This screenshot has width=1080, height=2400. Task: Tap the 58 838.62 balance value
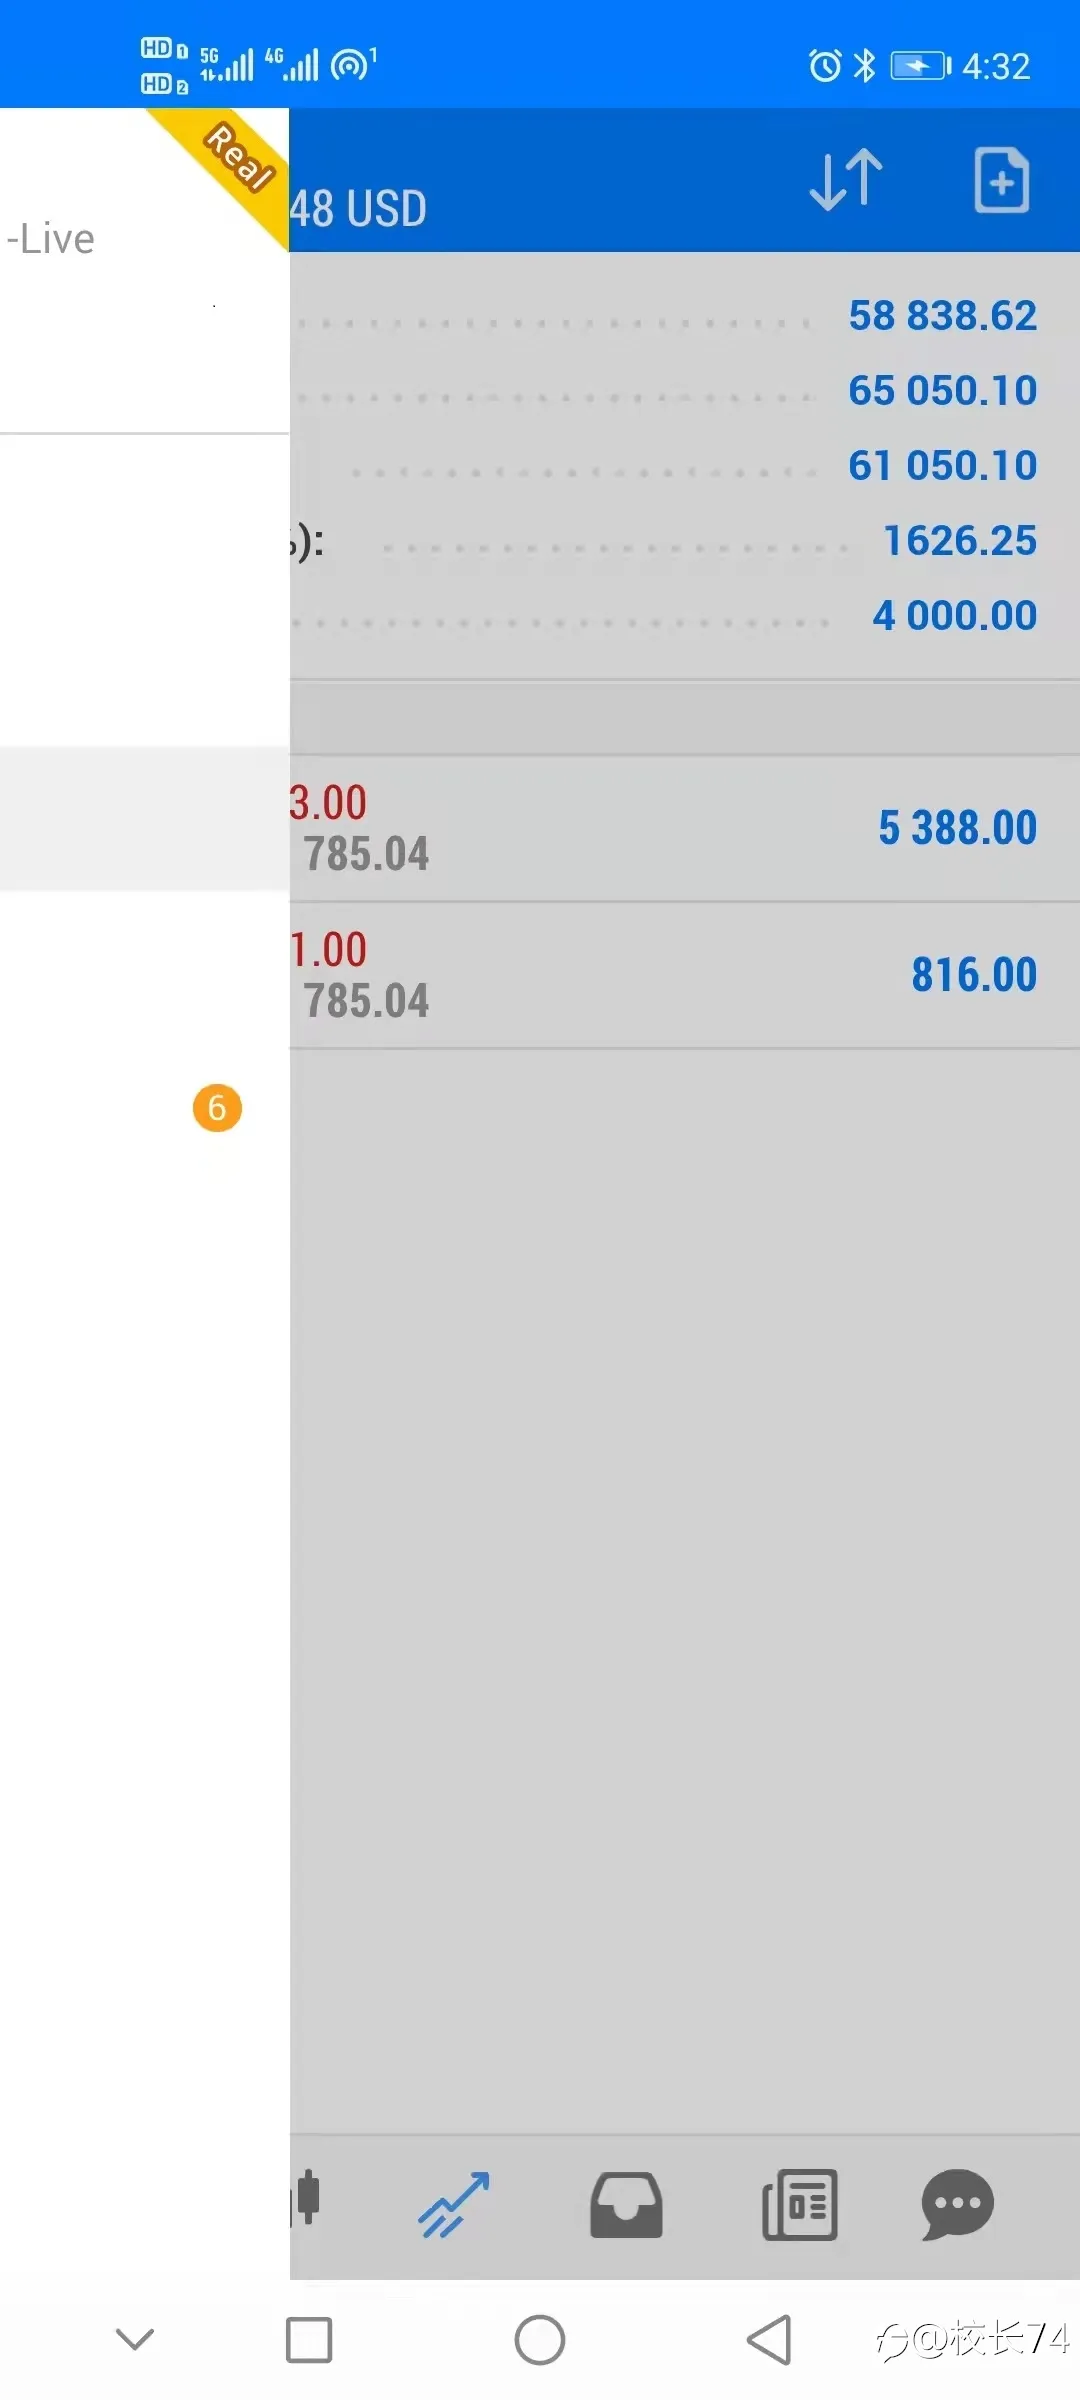pos(942,316)
